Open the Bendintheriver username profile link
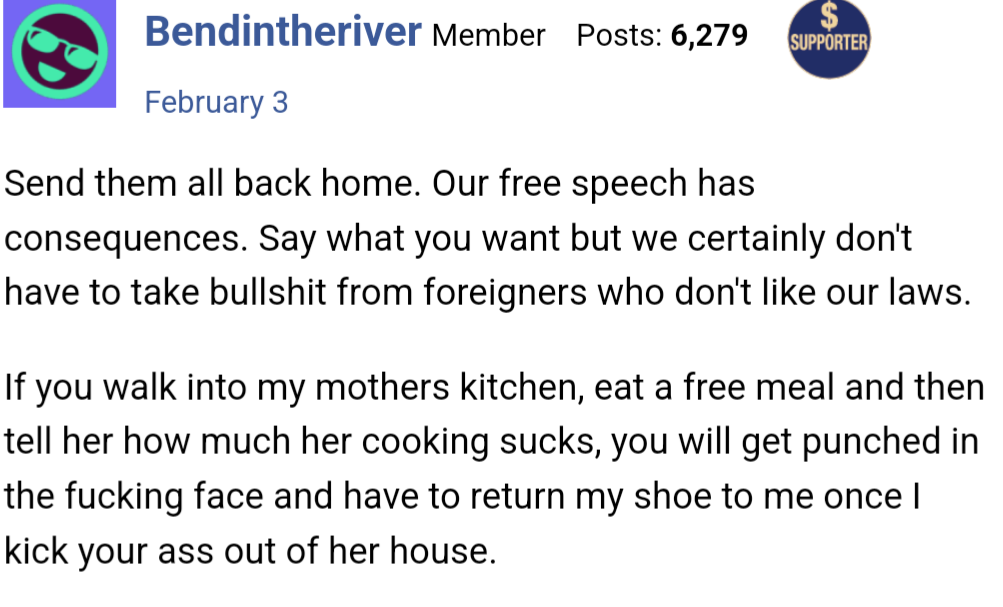This screenshot has width=1003, height=607. (283, 33)
